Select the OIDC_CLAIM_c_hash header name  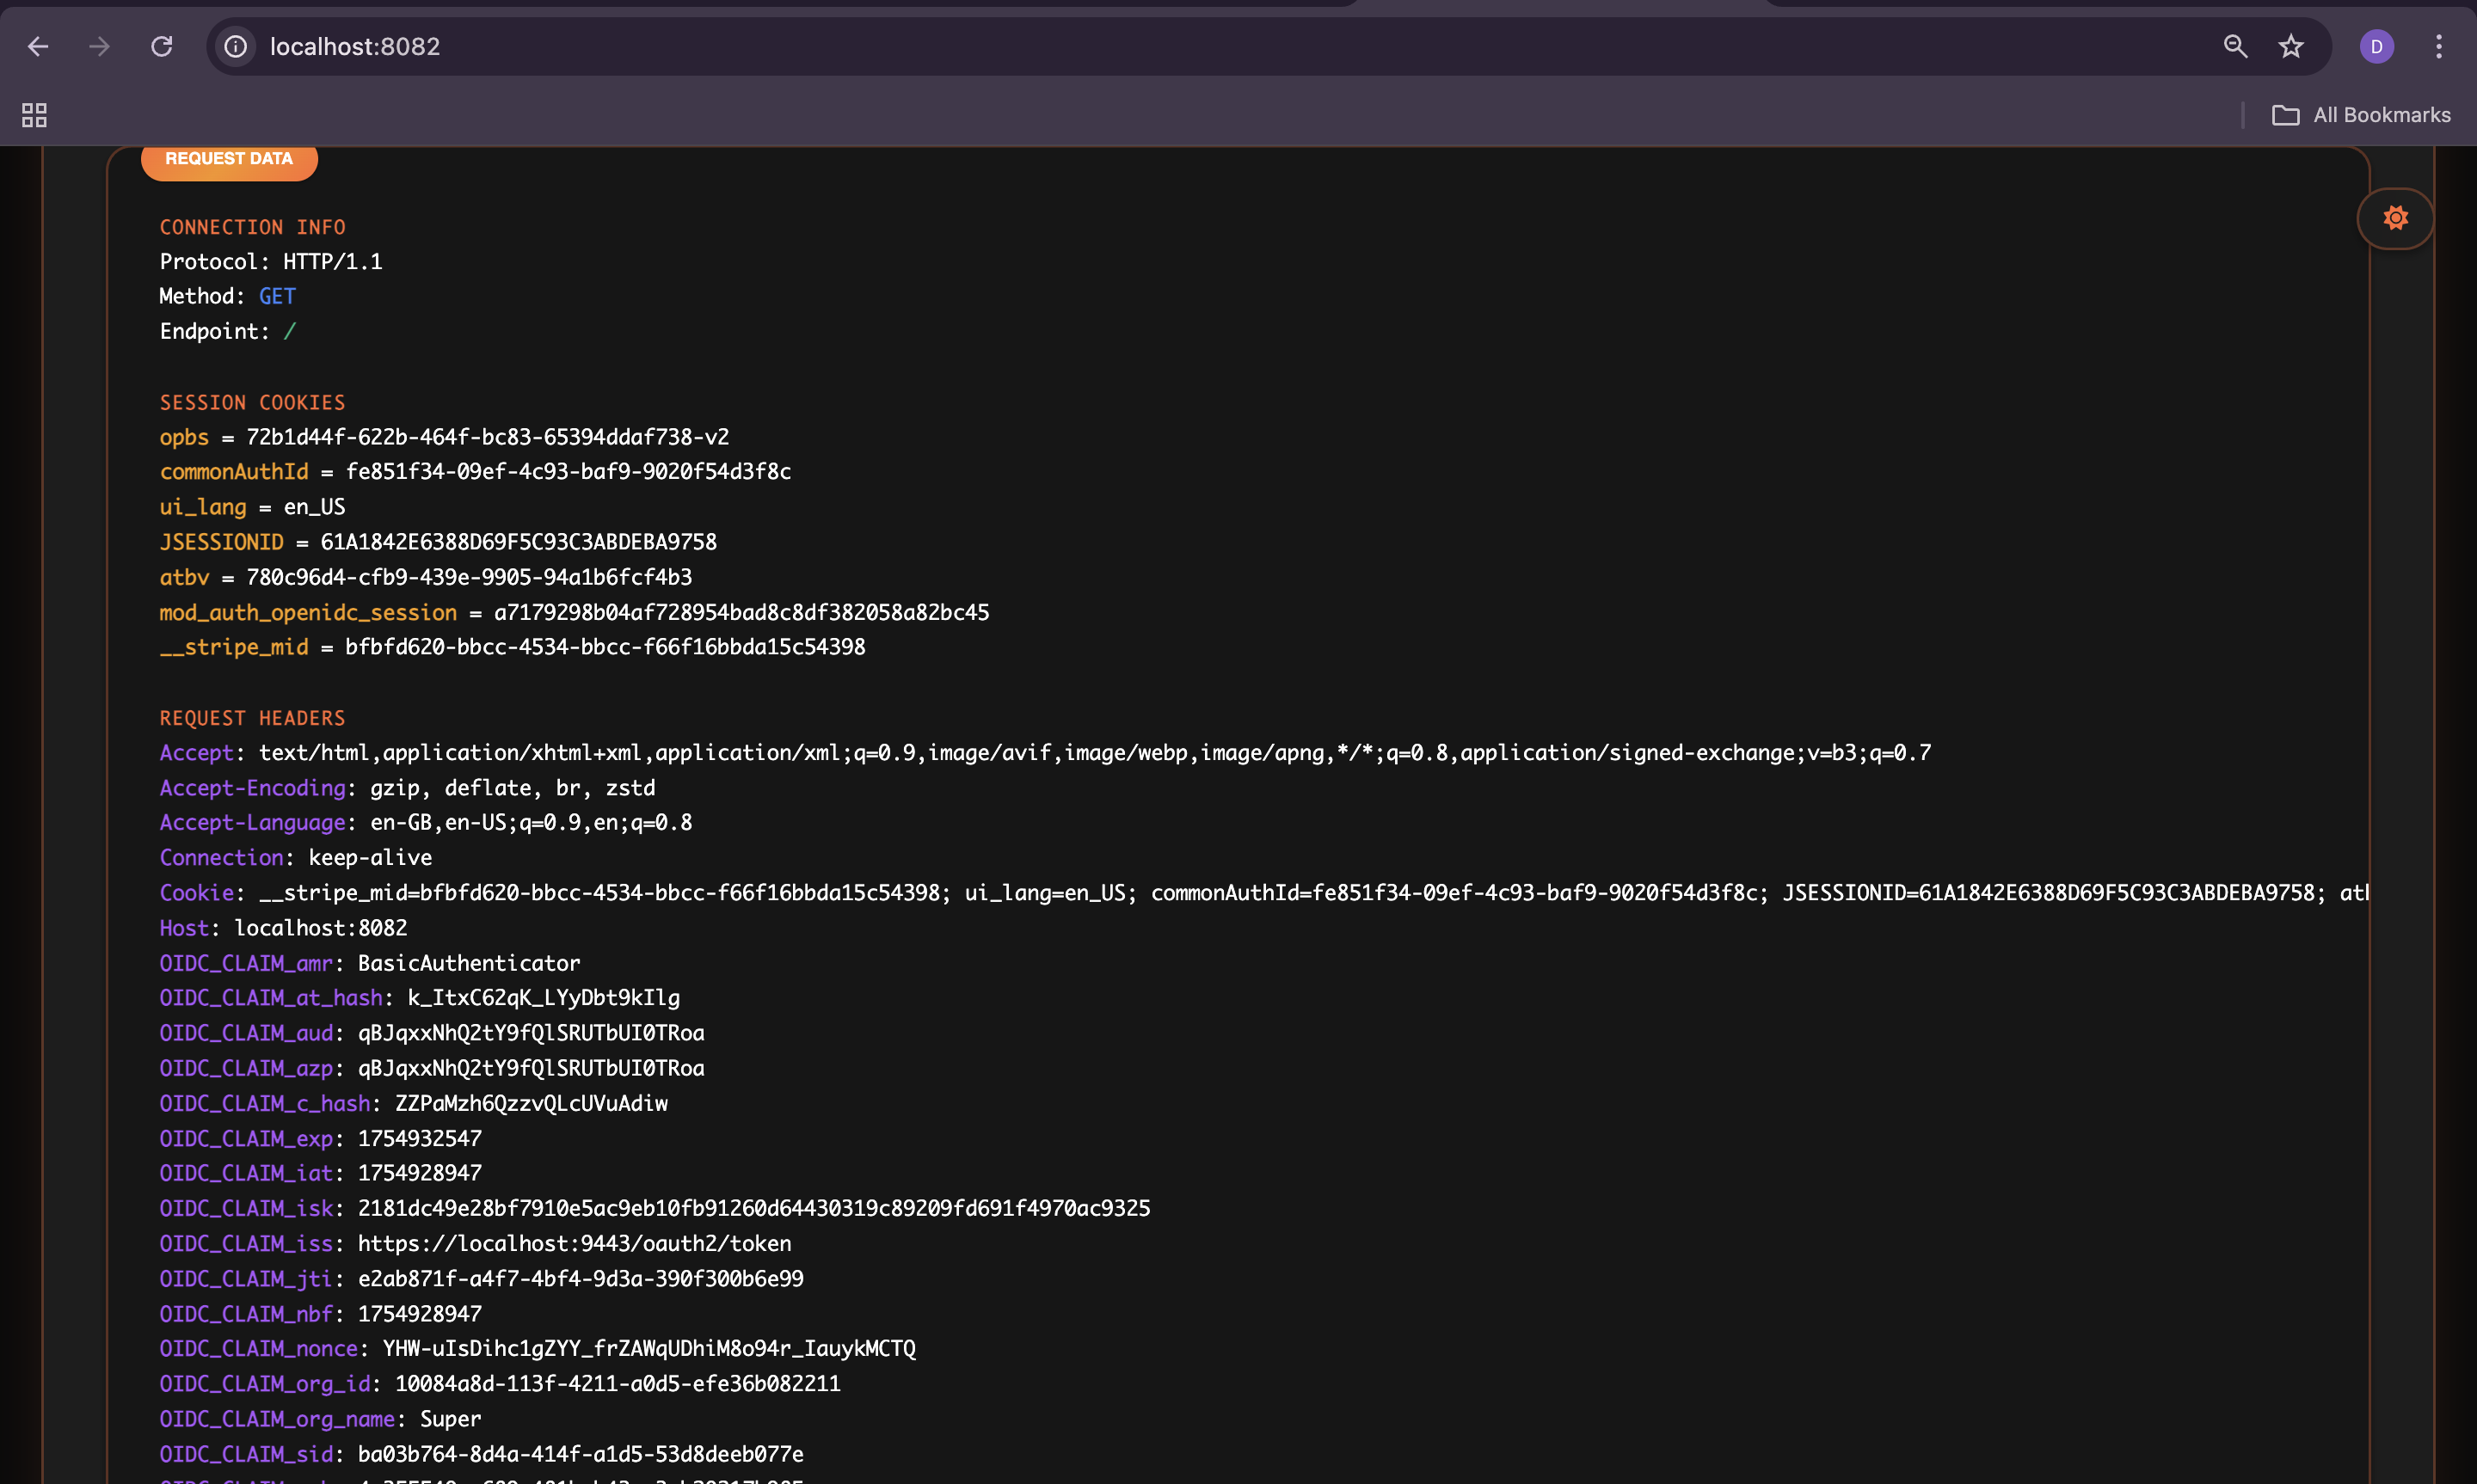pos(265,1103)
